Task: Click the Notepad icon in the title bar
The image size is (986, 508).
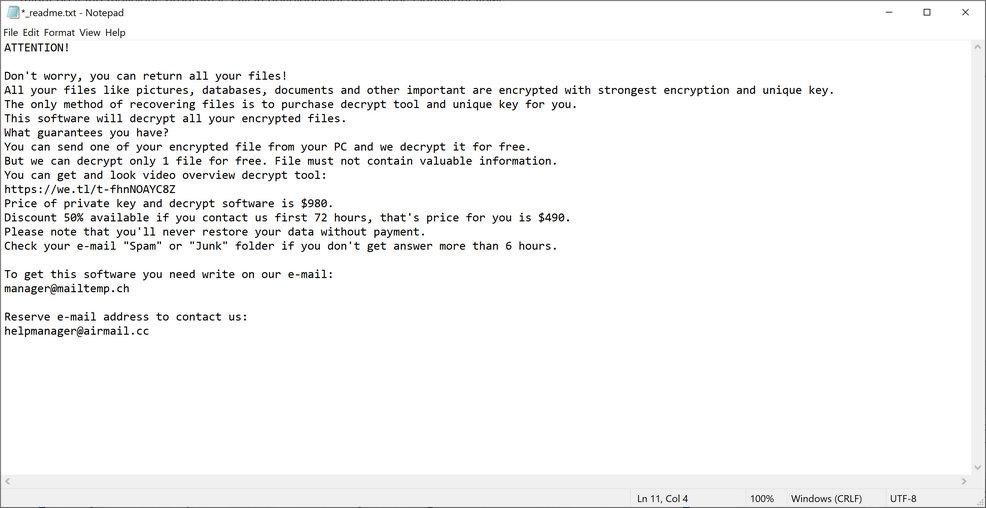Action: (12, 13)
